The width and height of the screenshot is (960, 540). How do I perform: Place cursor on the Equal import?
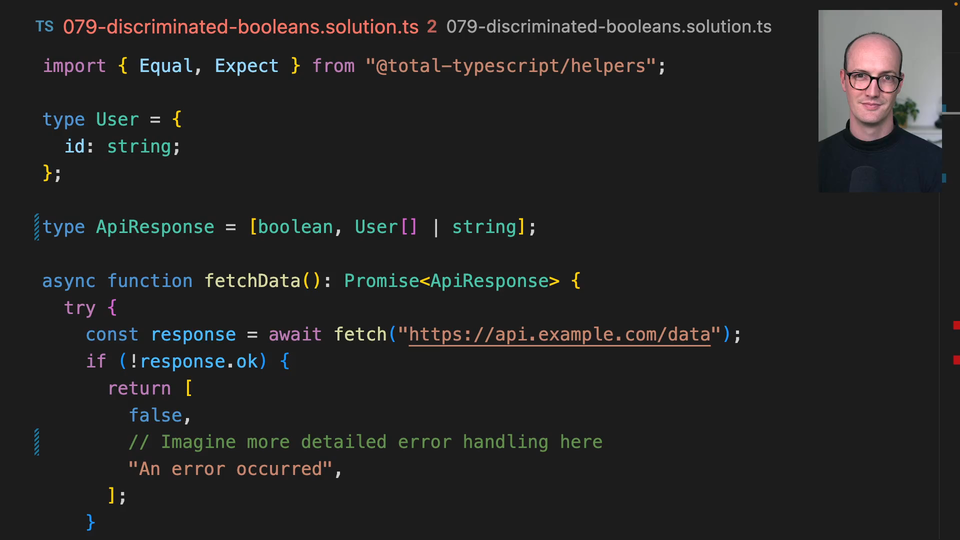(x=165, y=66)
